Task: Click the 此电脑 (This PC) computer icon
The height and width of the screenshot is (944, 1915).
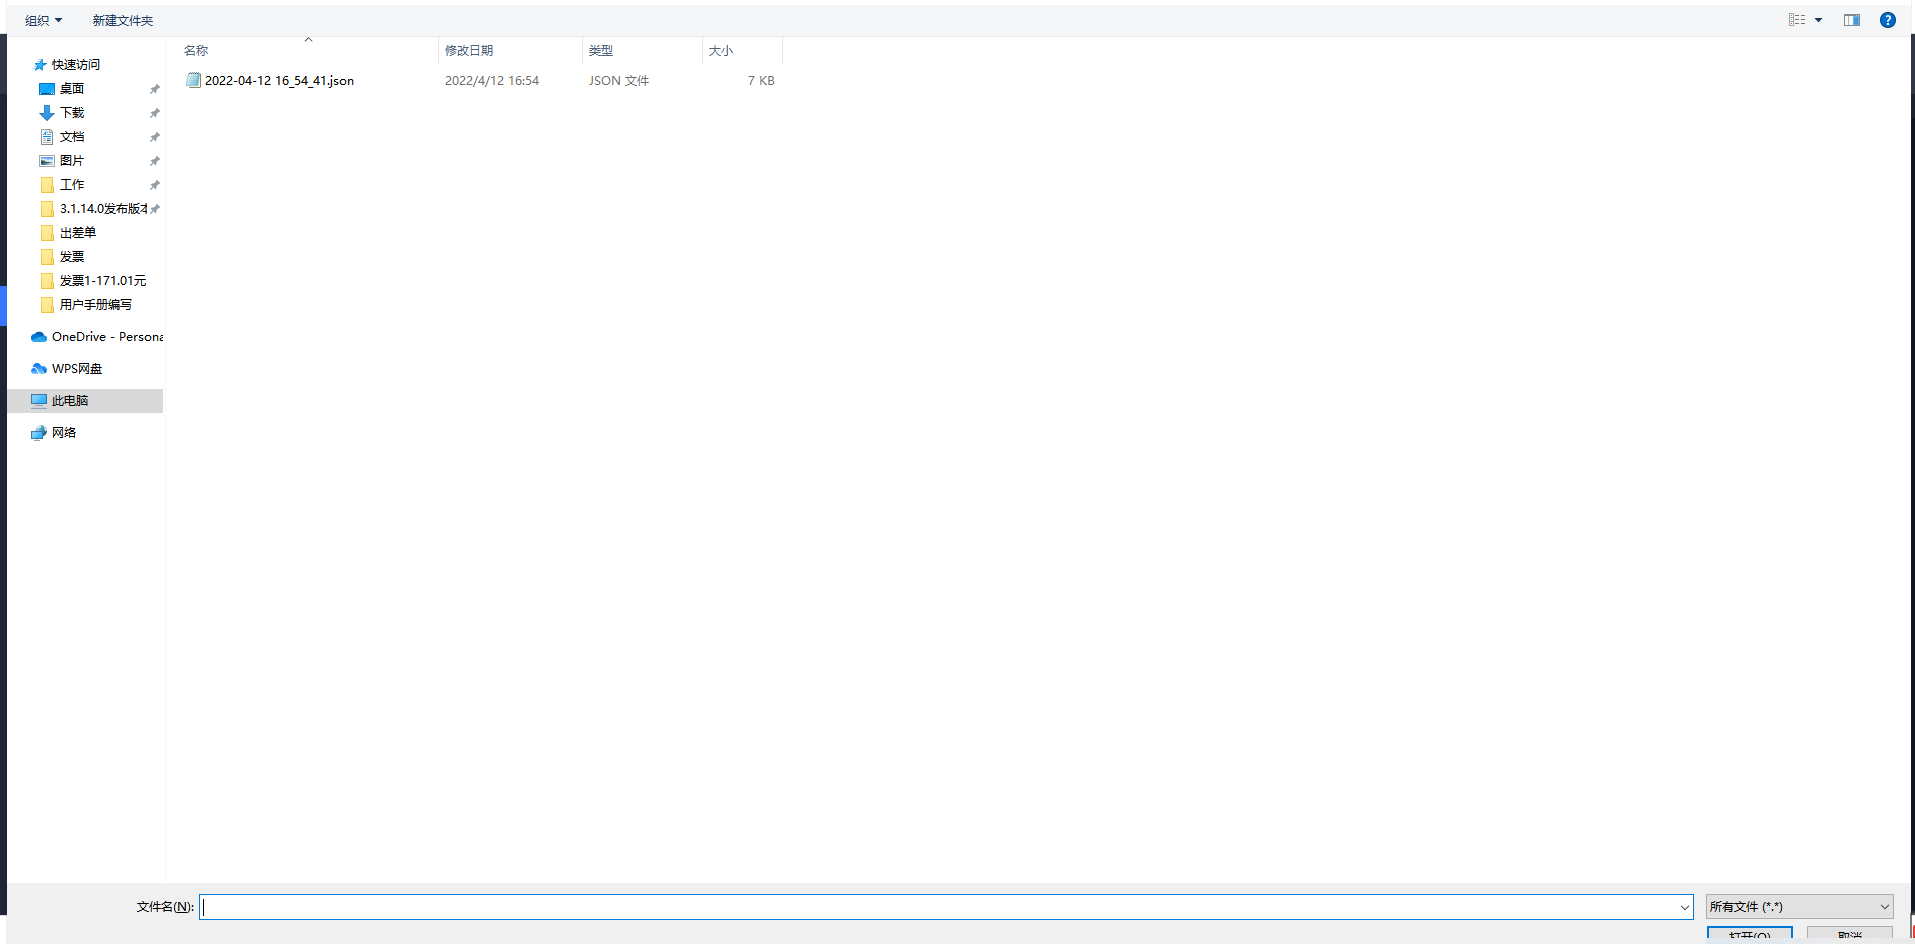Action: [x=39, y=401]
